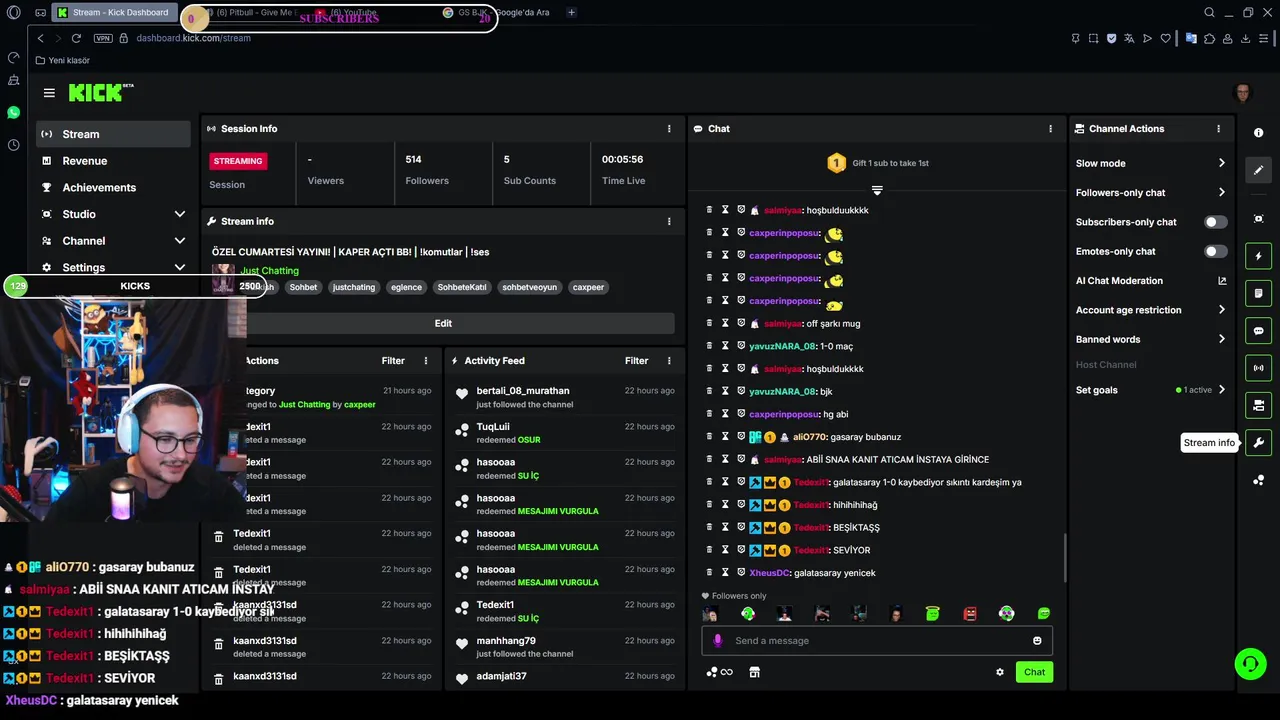Toggle the browser VPN badge
The width and height of the screenshot is (1280, 720).
[103, 38]
